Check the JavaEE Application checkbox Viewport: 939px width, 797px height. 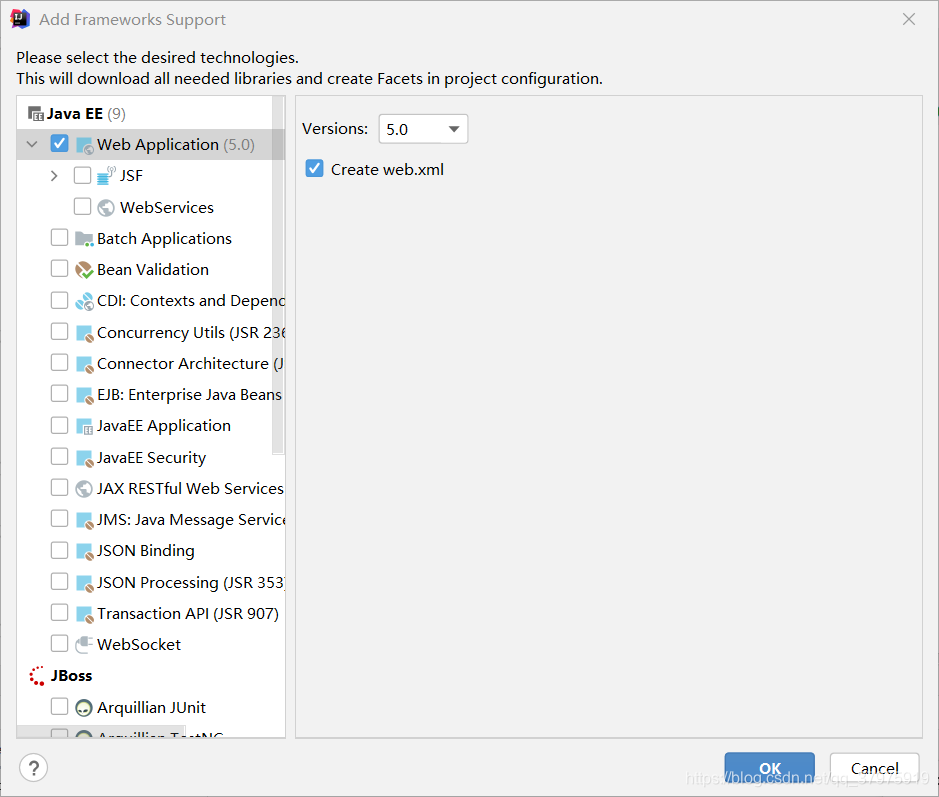(59, 425)
